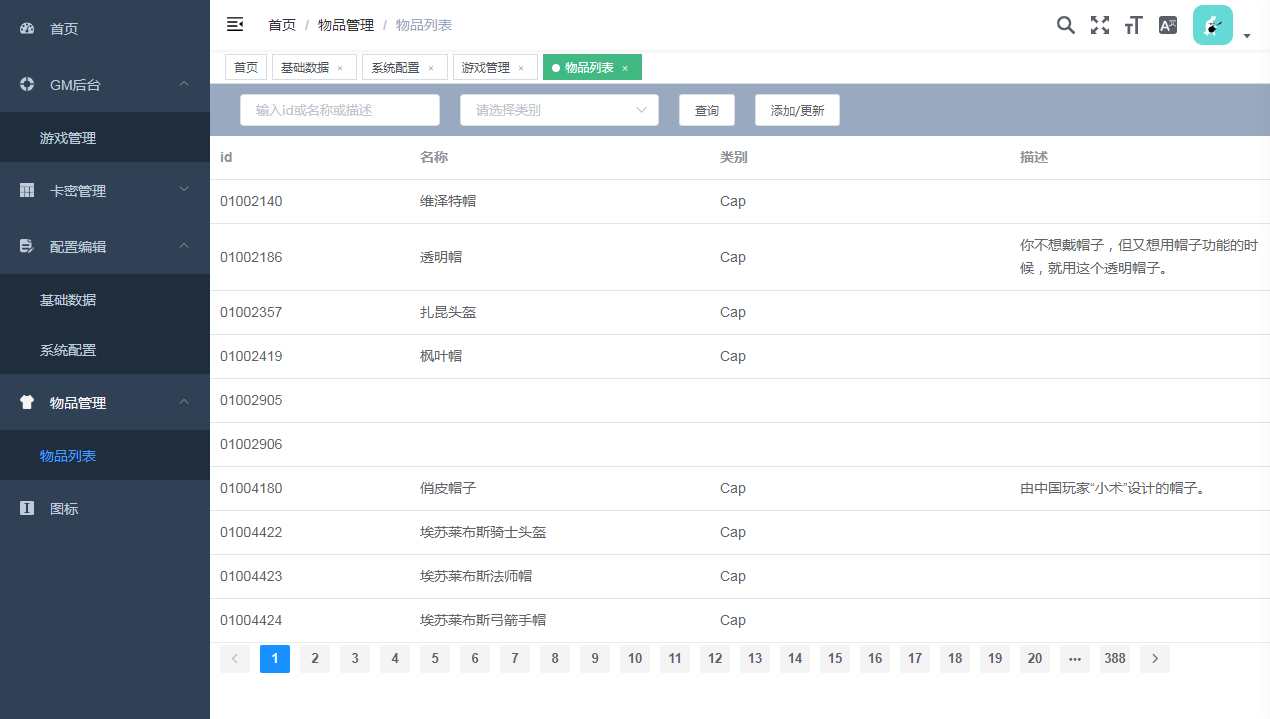Click the 添加/更新 button
Viewport: 1270px width, 719px height.
(797, 110)
